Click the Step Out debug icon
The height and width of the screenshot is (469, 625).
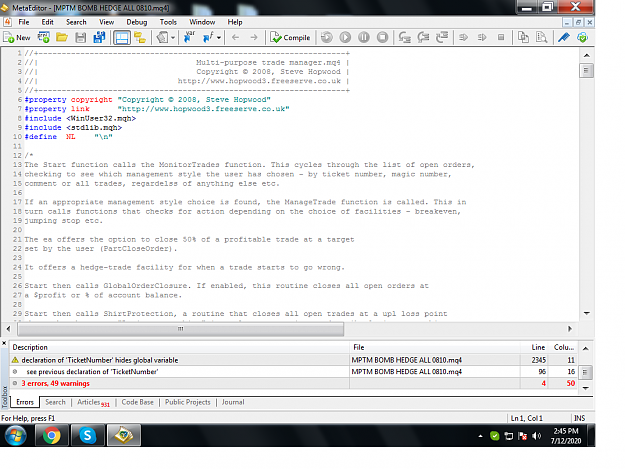point(442,37)
